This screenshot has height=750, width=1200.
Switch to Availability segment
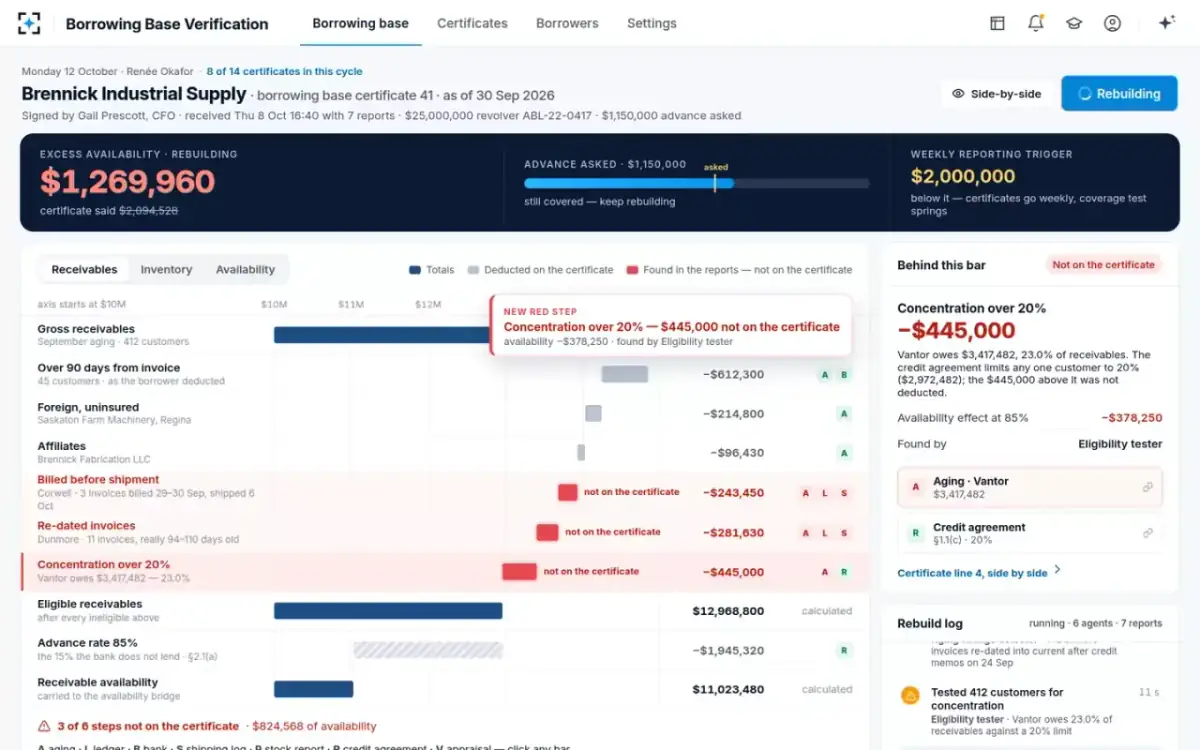pos(245,269)
